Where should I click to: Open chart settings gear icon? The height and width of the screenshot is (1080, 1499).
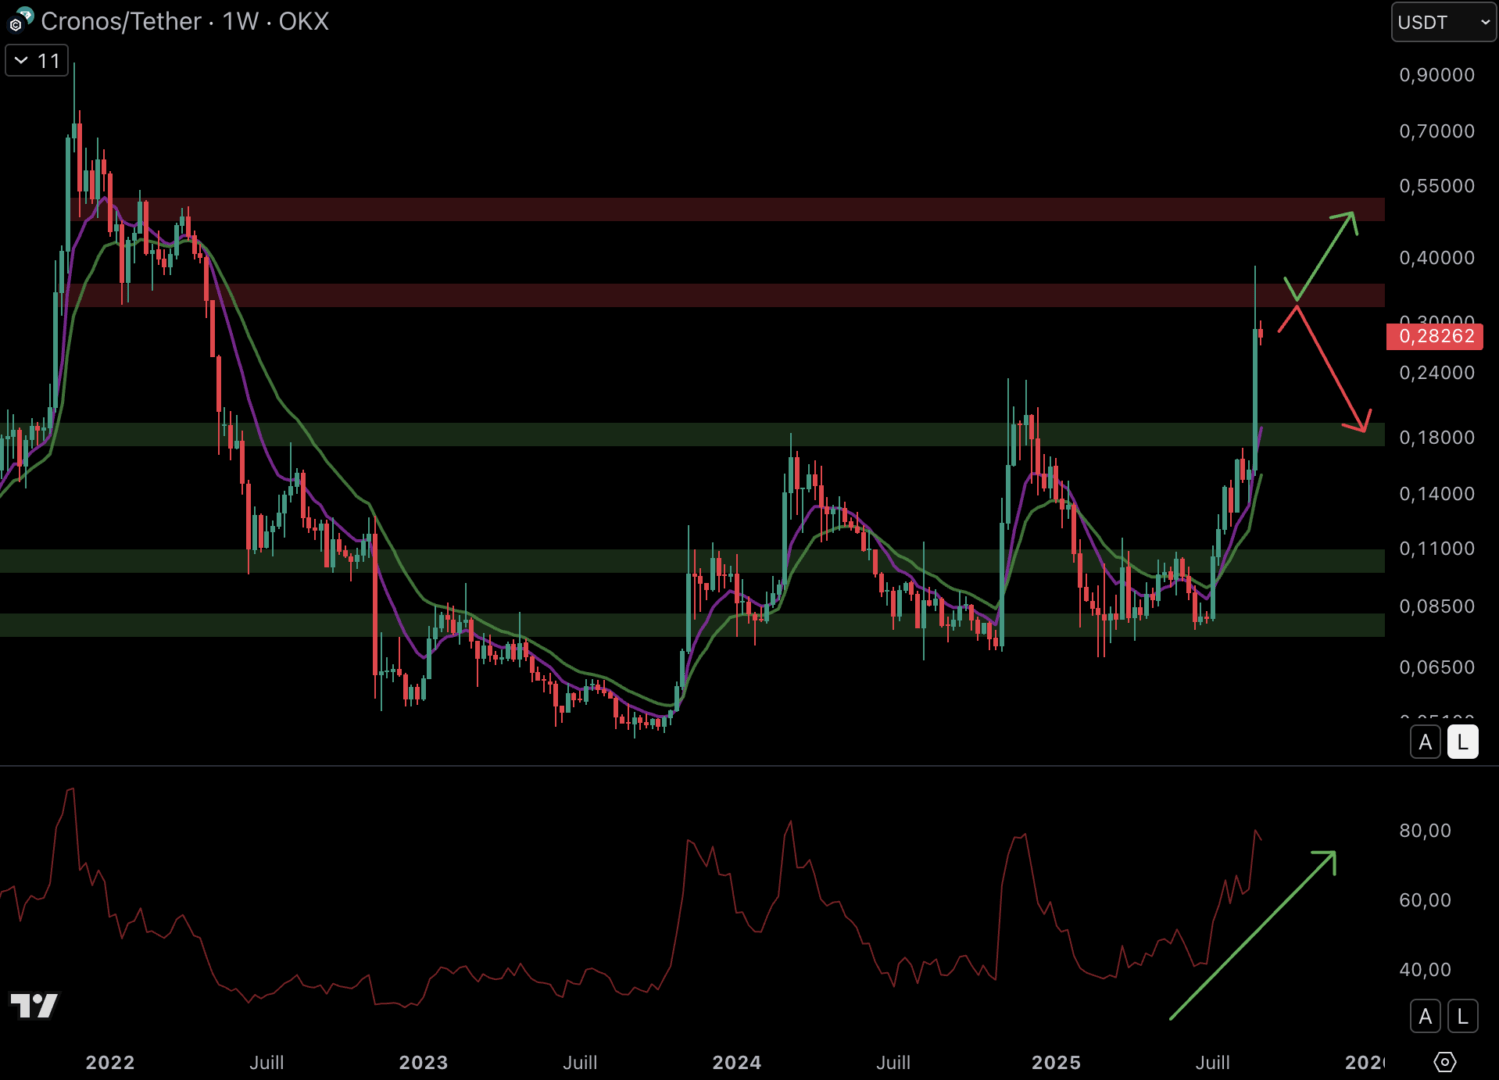click(x=1444, y=1061)
